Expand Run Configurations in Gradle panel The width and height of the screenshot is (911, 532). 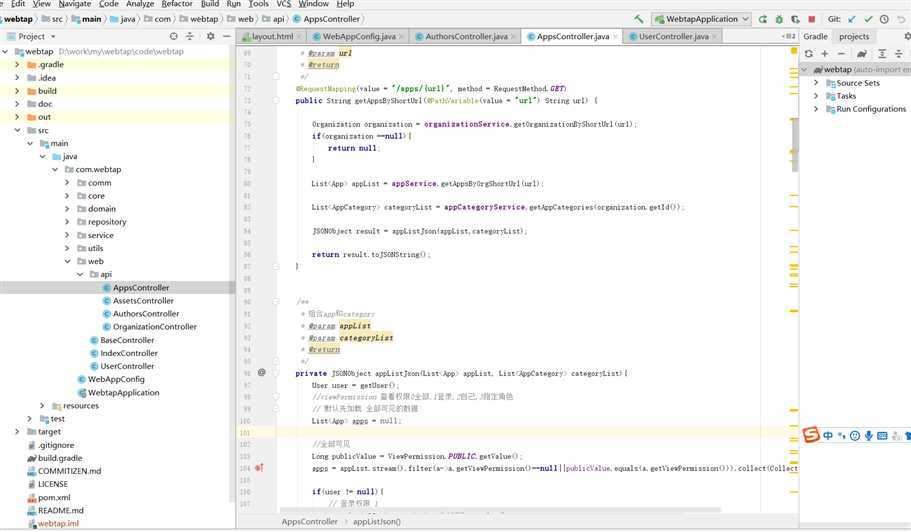pyautogui.click(x=816, y=109)
